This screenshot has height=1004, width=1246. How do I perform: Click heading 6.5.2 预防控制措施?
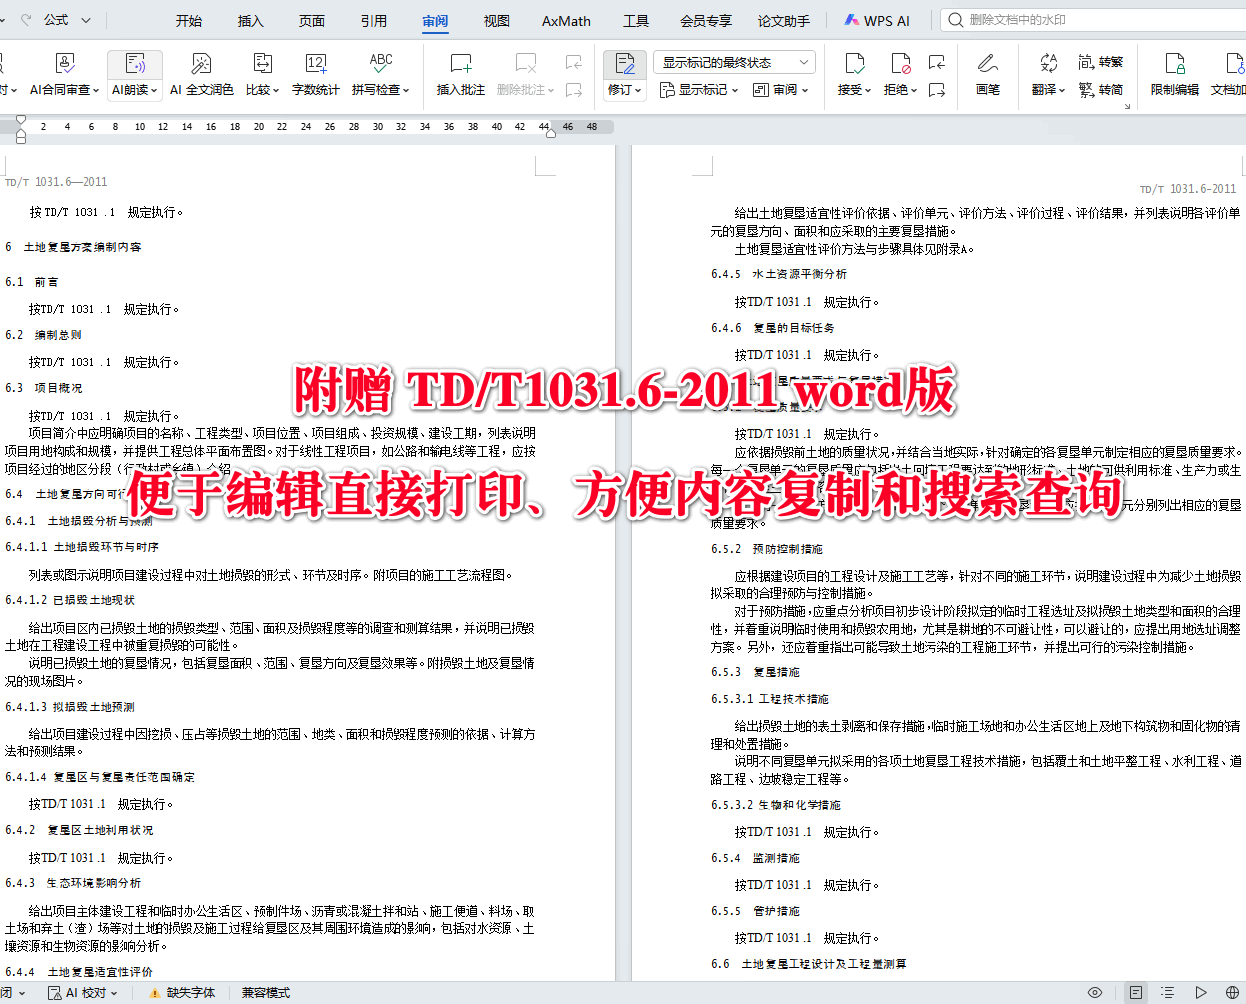[x=767, y=549]
